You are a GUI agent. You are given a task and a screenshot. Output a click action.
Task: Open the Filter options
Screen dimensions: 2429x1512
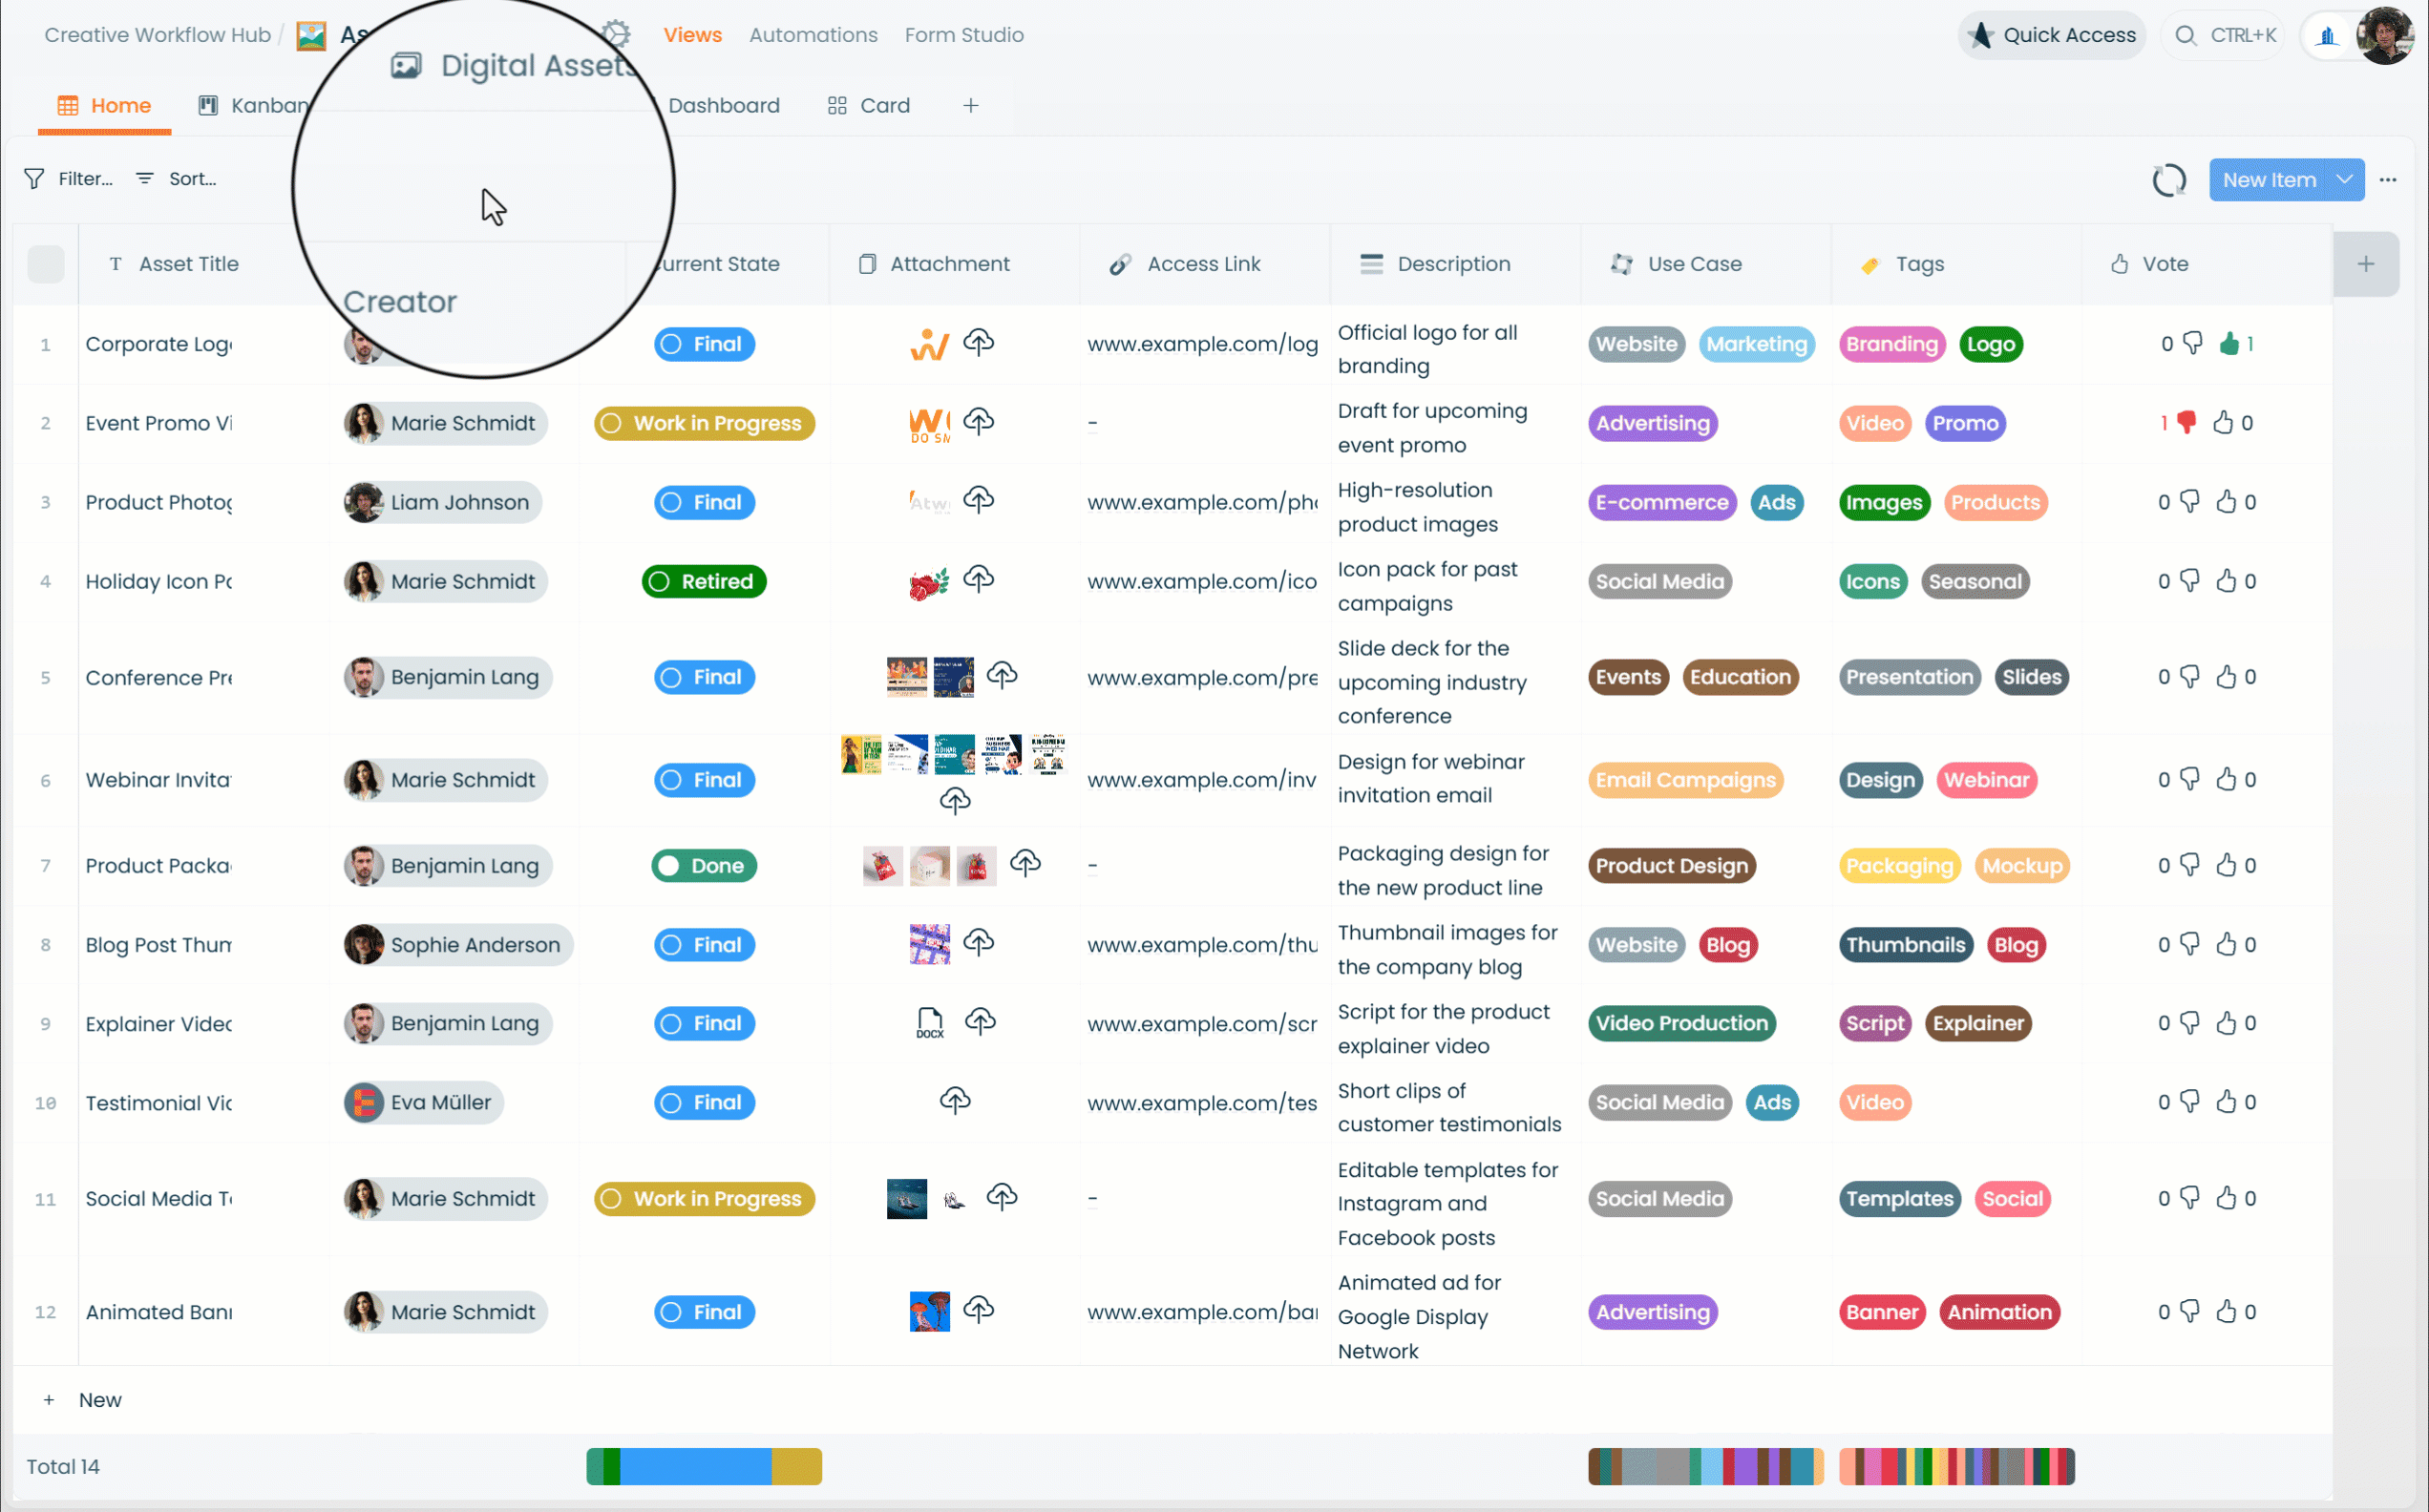point(68,179)
